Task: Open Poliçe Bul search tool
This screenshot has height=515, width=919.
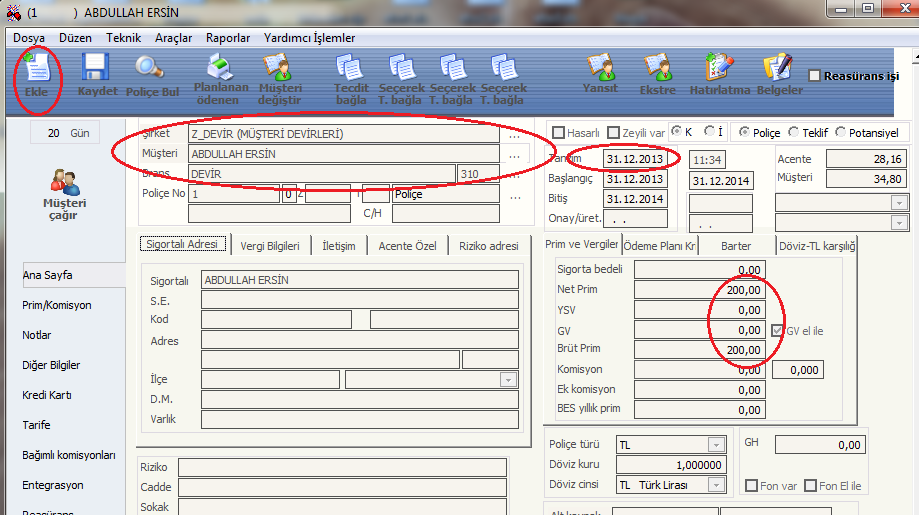Action: tap(151, 70)
